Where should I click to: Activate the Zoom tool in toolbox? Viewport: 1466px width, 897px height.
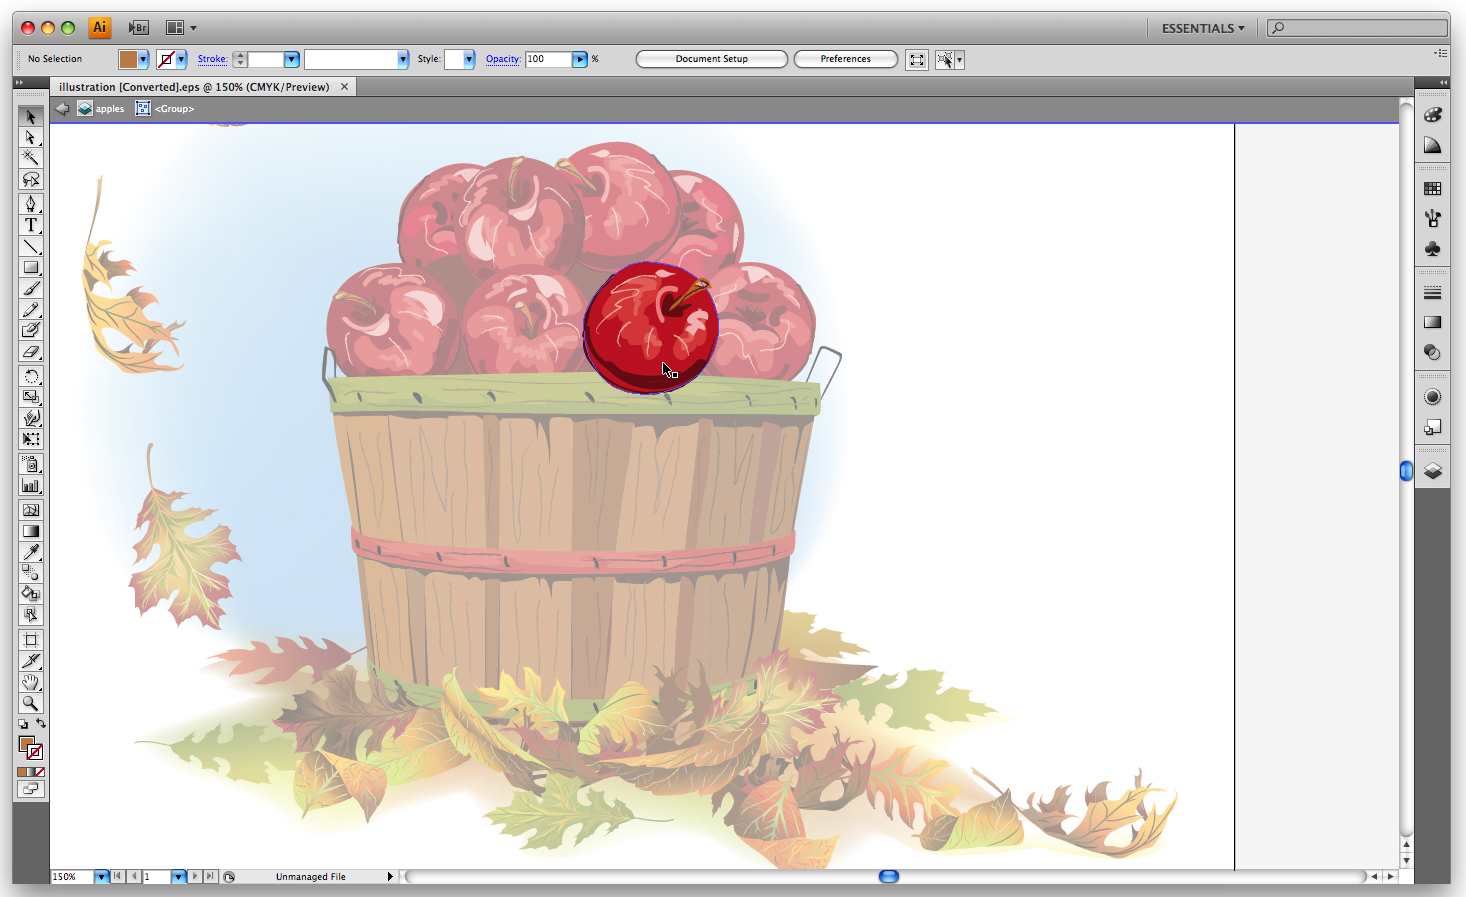click(31, 703)
